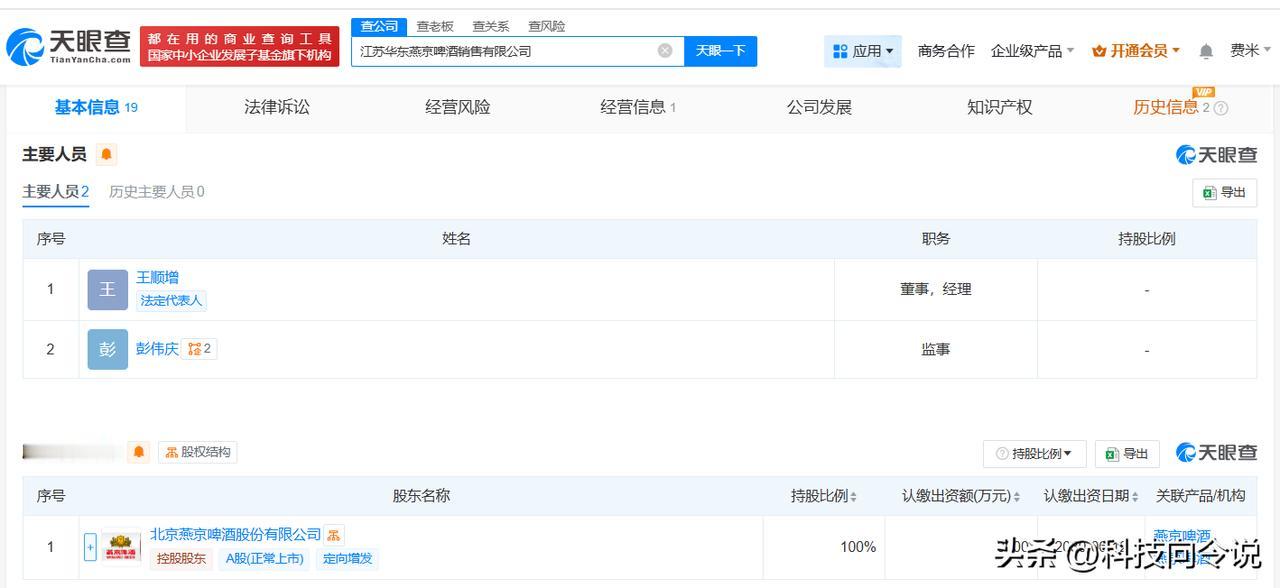Click the 董事,经理 cell
The width and height of the screenshot is (1280, 588).
936,289
